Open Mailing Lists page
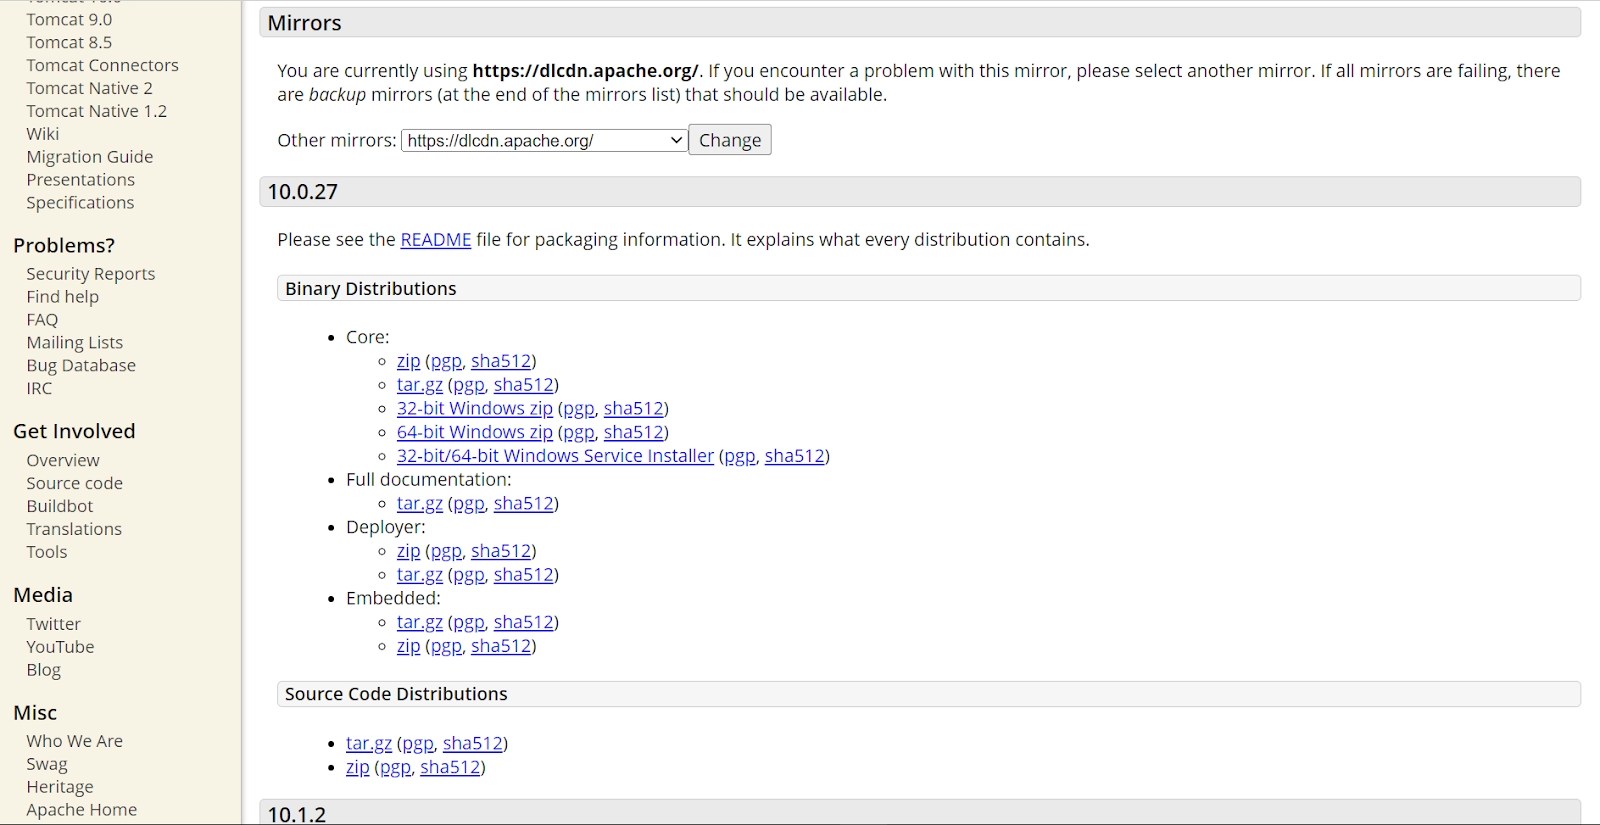Image resolution: width=1600 pixels, height=825 pixels. 74,343
